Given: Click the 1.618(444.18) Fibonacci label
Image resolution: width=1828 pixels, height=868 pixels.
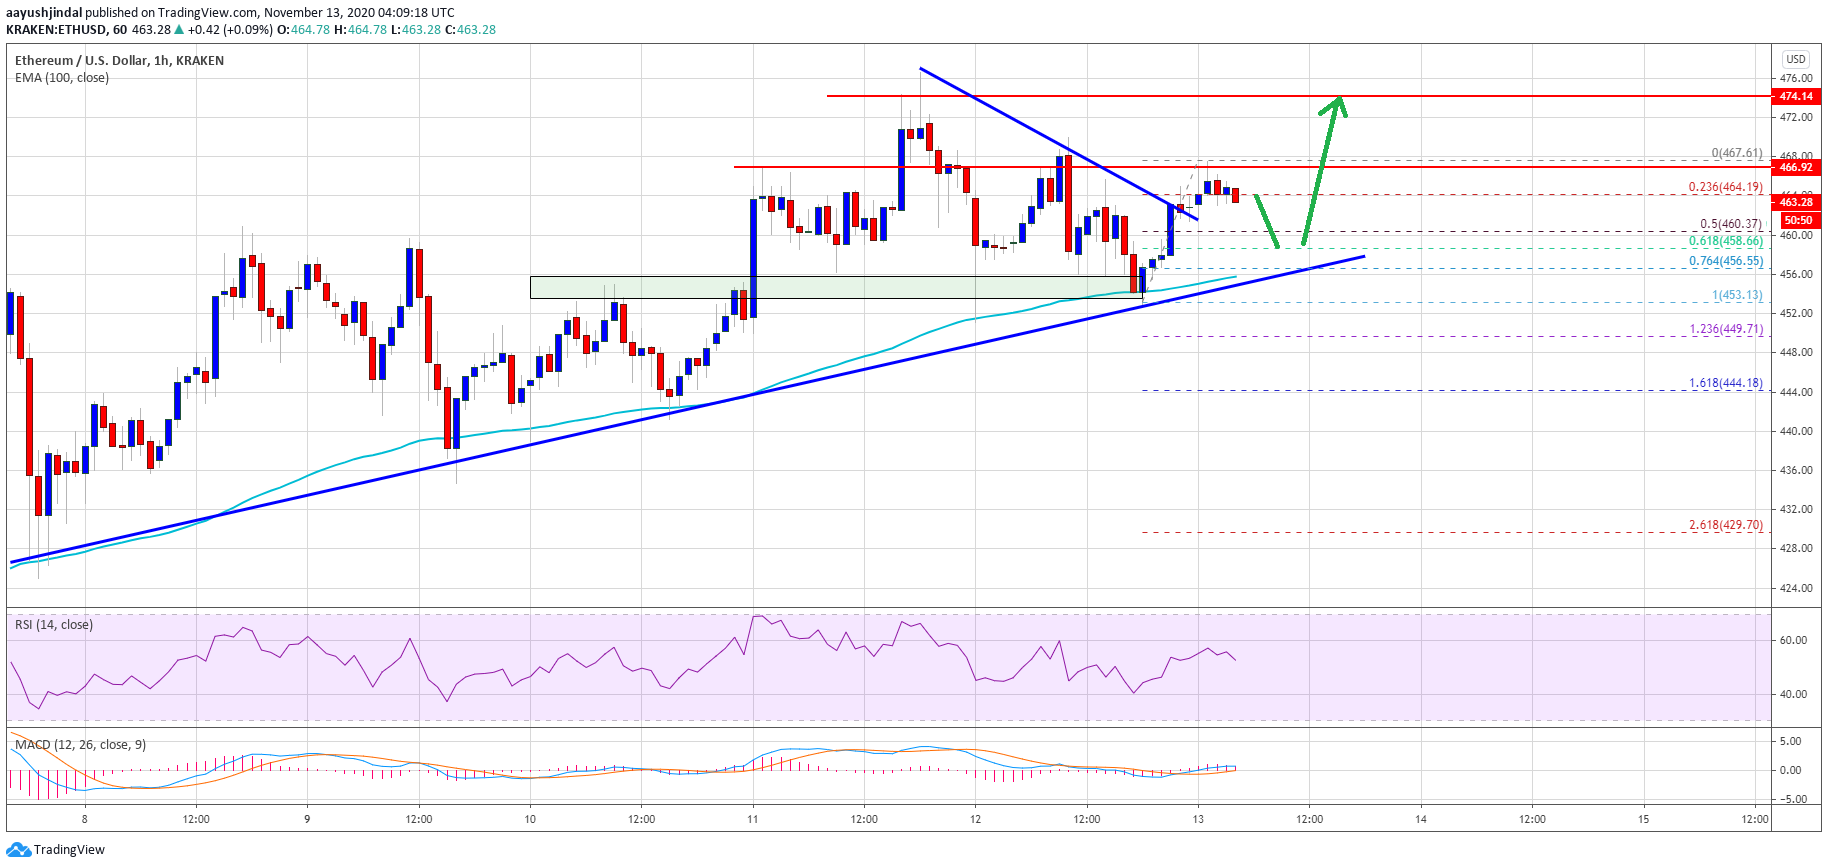Looking at the screenshot, I should click(1725, 383).
